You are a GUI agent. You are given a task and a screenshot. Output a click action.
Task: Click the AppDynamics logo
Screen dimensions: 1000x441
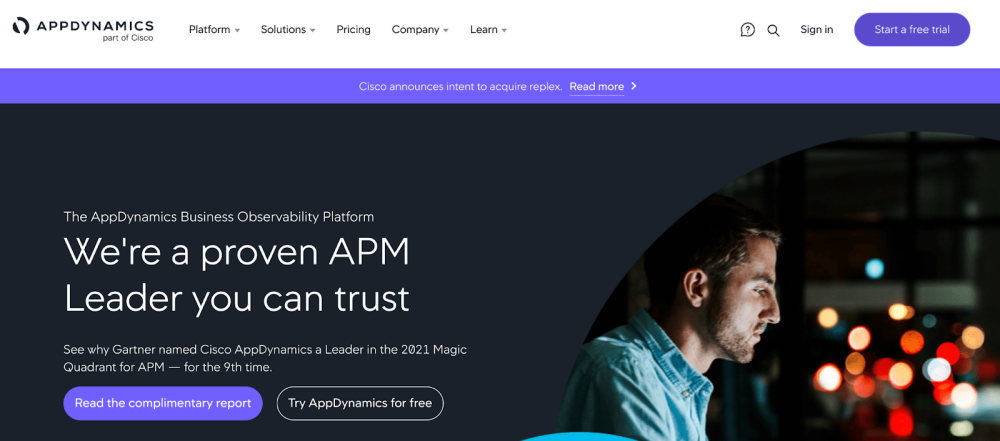83,29
